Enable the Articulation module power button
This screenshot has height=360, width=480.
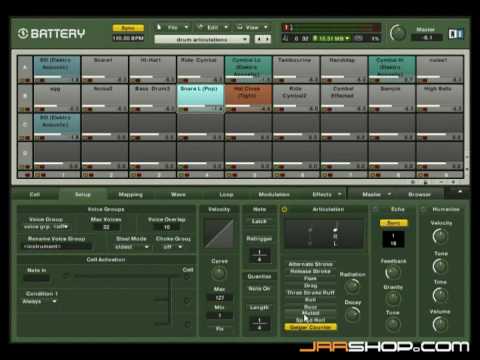point(284,210)
